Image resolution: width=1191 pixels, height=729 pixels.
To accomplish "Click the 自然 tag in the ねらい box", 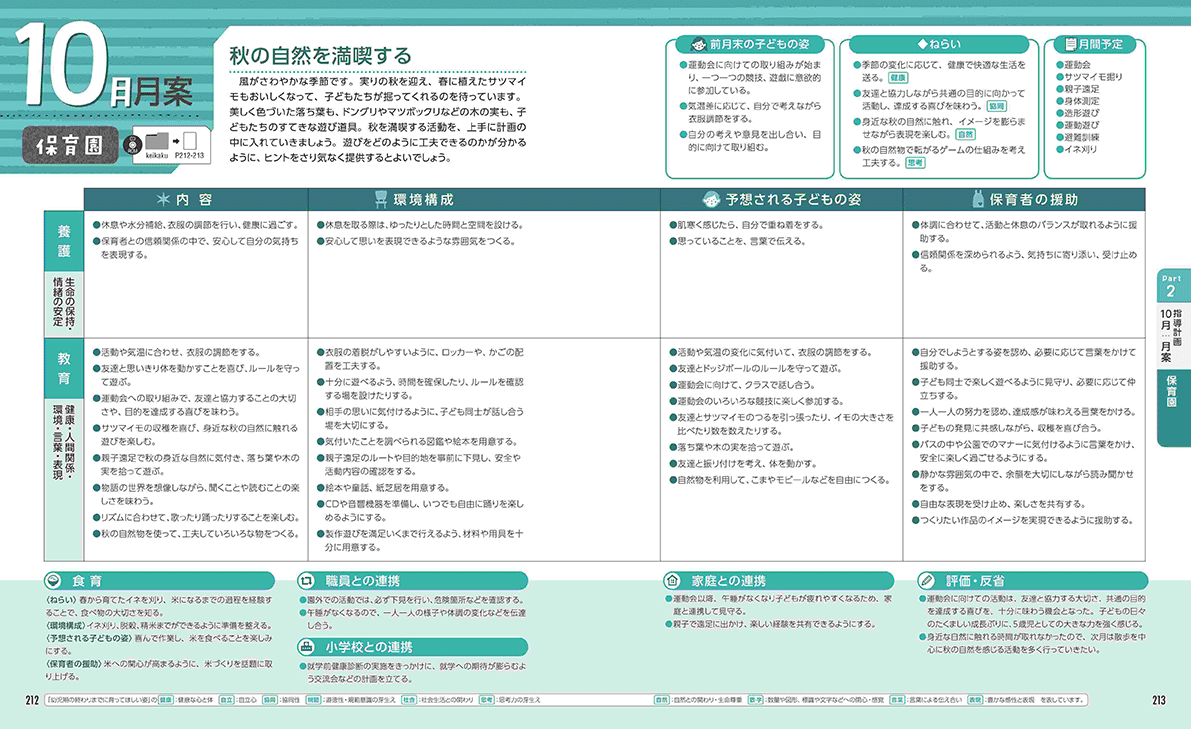I will [x=965, y=134].
